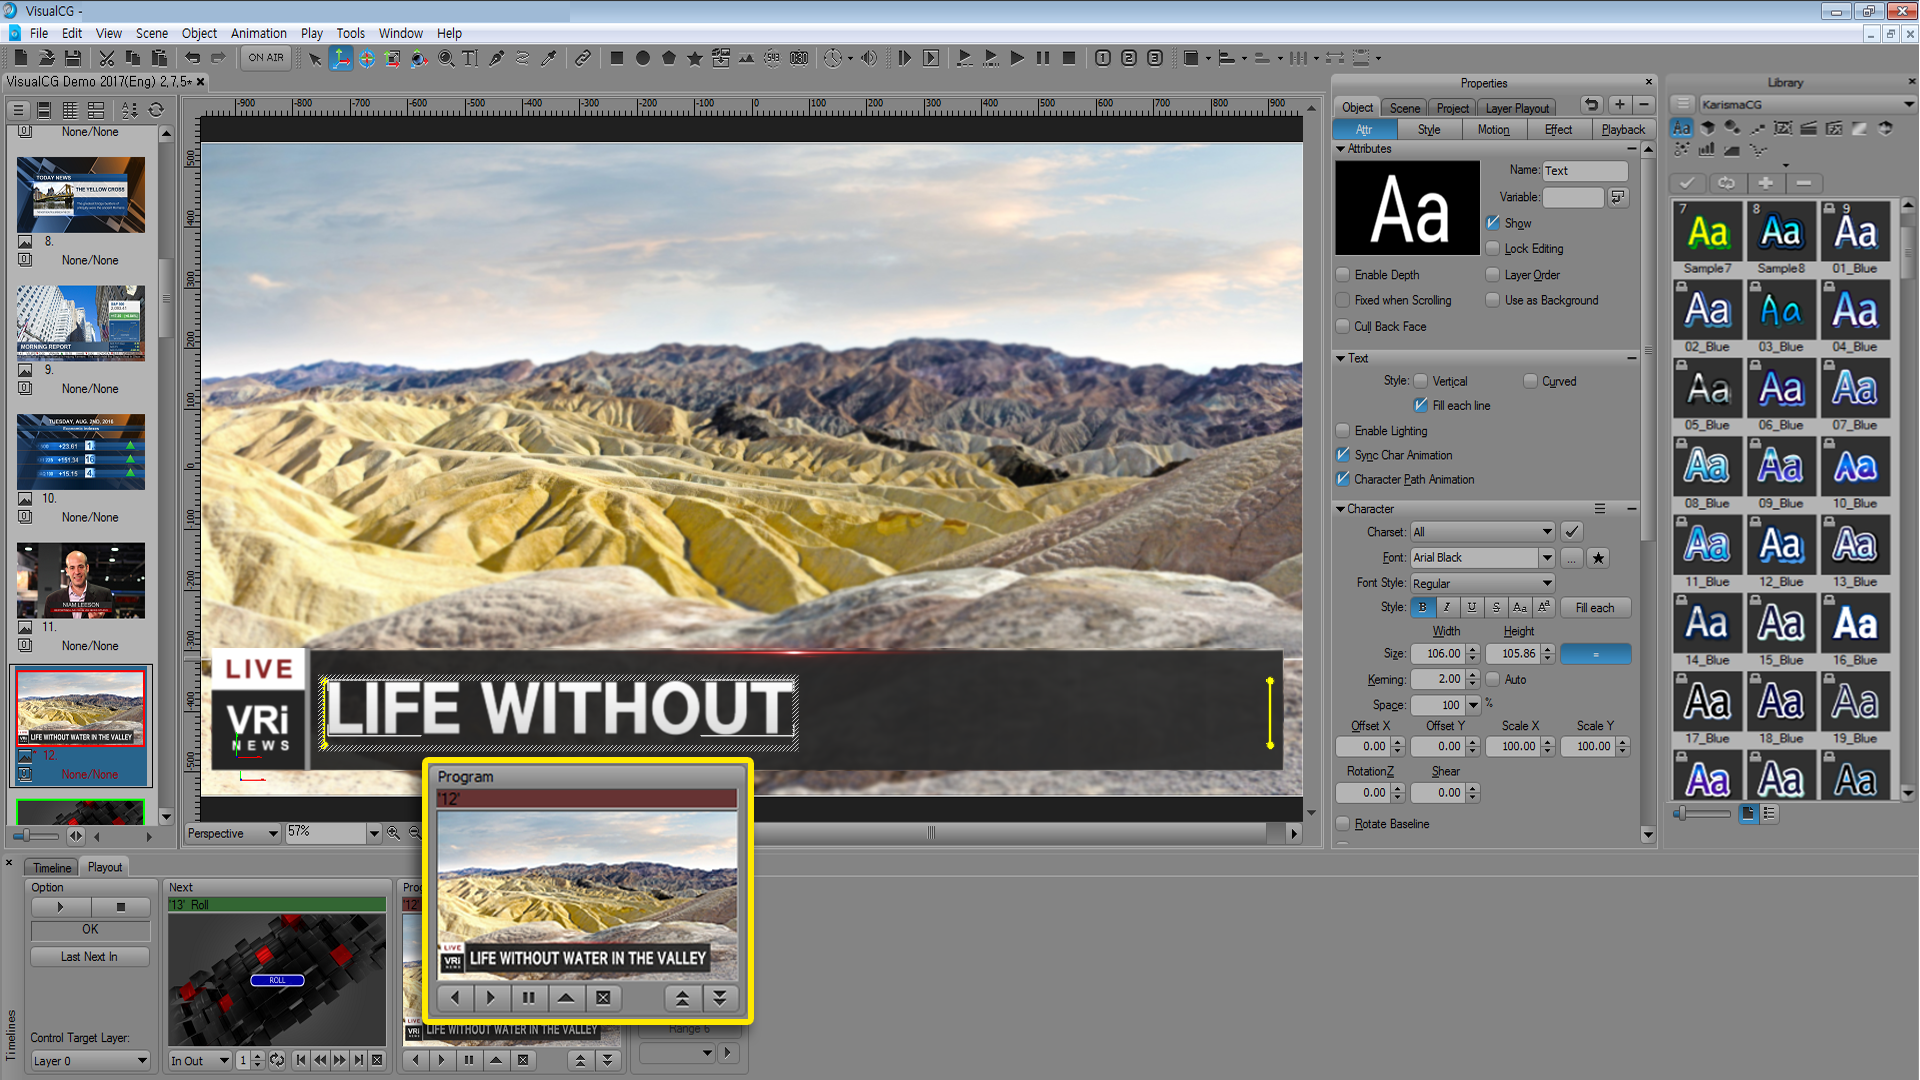Enable the Enable Depth checkbox

(1343, 274)
